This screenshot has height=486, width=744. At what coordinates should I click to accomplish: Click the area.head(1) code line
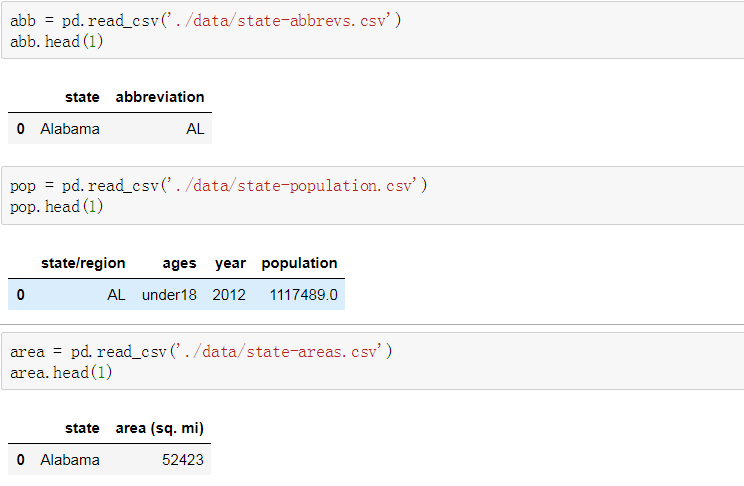[x=60, y=373]
